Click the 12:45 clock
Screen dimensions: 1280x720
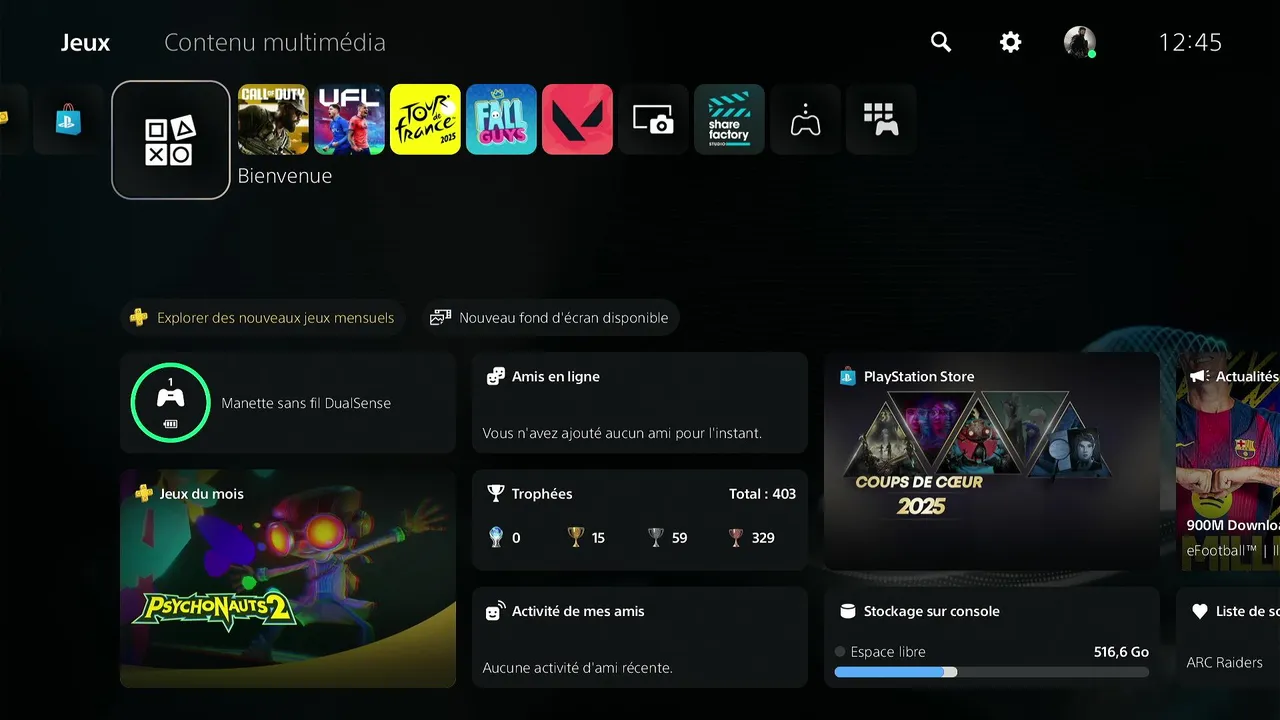click(x=1190, y=42)
